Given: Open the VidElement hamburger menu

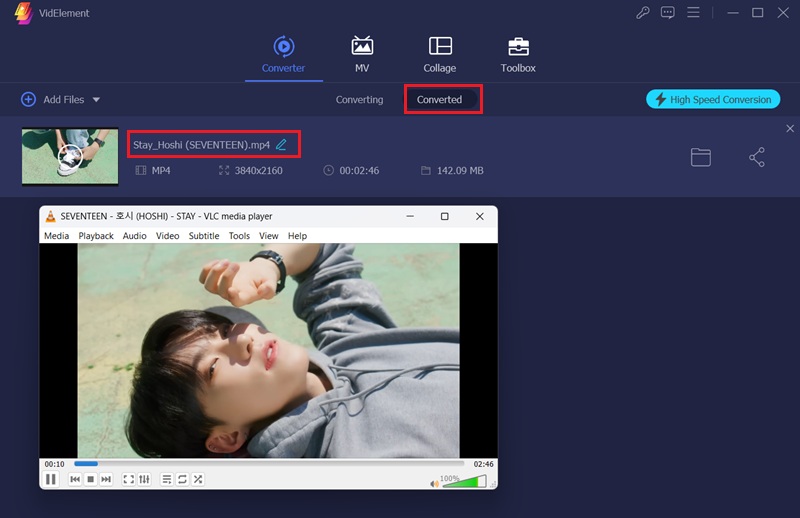Looking at the screenshot, I should [x=693, y=12].
